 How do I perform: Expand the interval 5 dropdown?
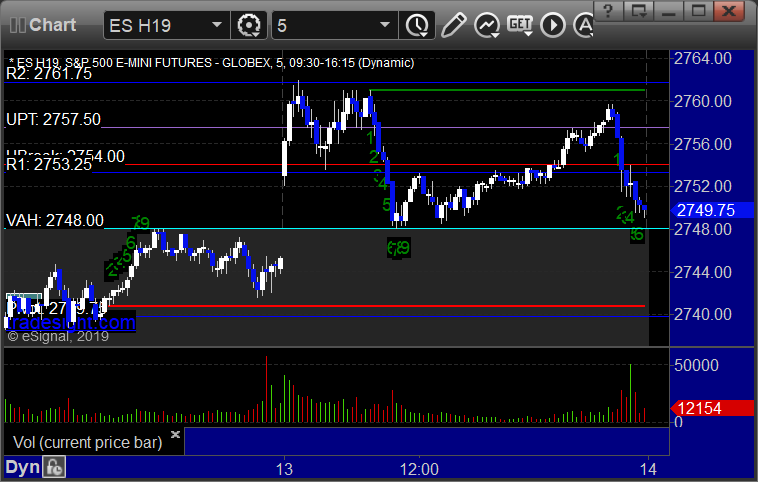point(385,25)
